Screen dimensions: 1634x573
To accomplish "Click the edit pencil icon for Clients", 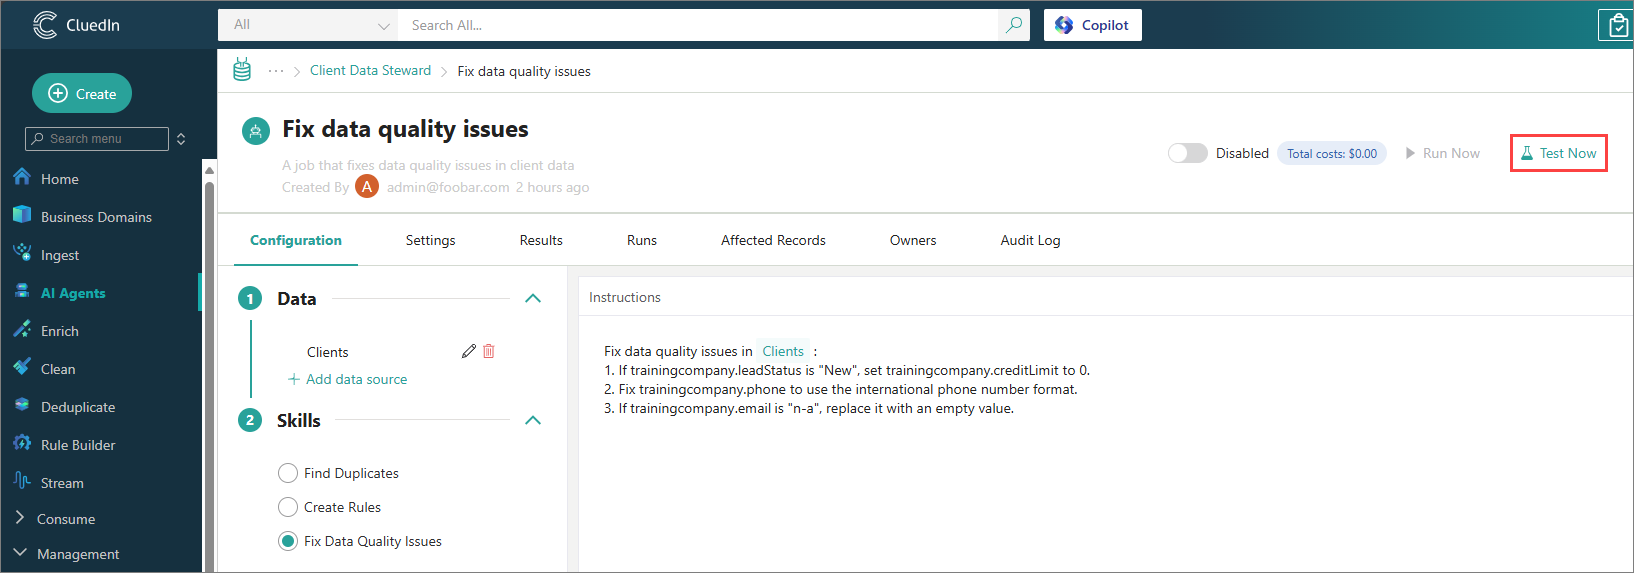I will [468, 351].
